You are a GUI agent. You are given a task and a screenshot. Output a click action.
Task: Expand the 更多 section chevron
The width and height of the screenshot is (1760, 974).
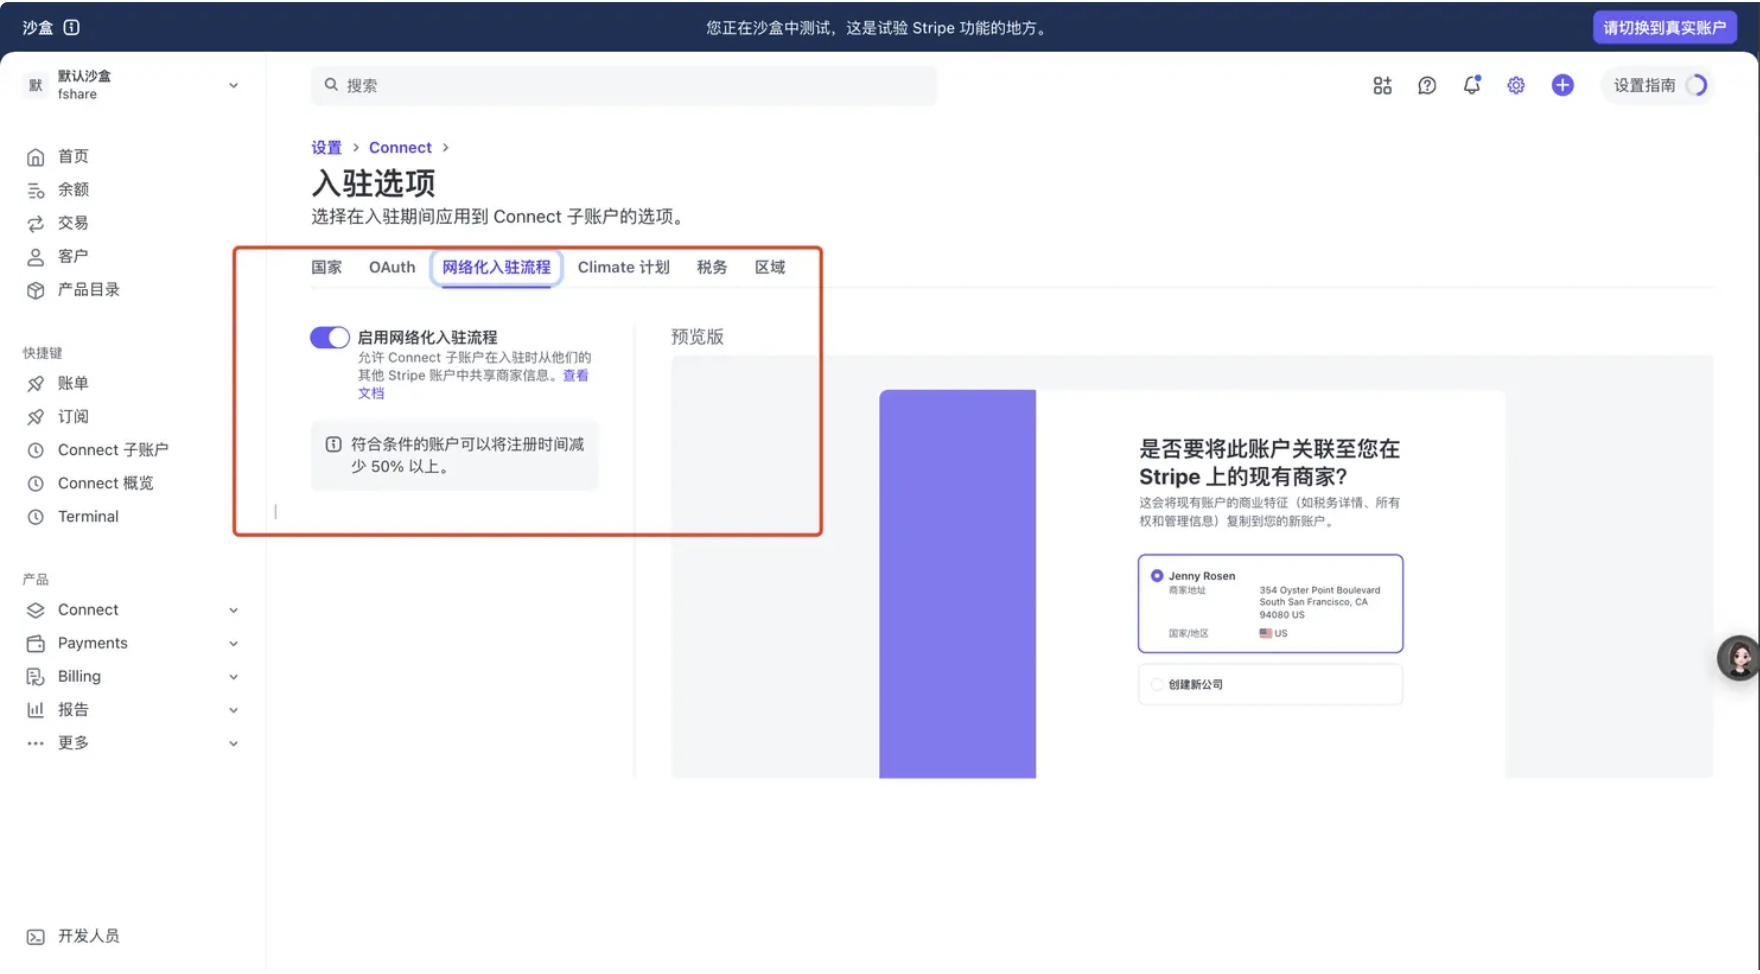233,743
